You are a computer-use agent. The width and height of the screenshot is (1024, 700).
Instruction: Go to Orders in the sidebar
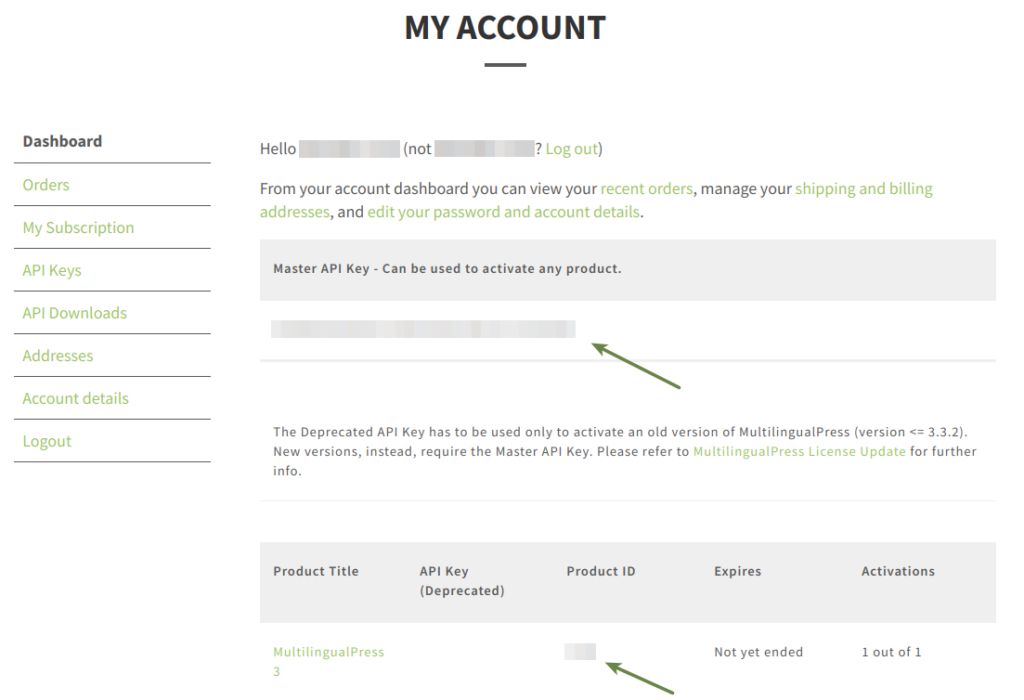coord(46,185)
